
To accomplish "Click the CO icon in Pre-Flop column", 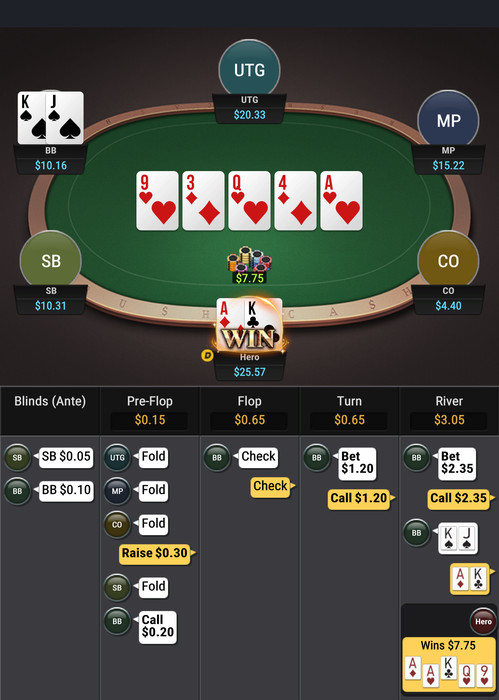I will pos(117,524).
